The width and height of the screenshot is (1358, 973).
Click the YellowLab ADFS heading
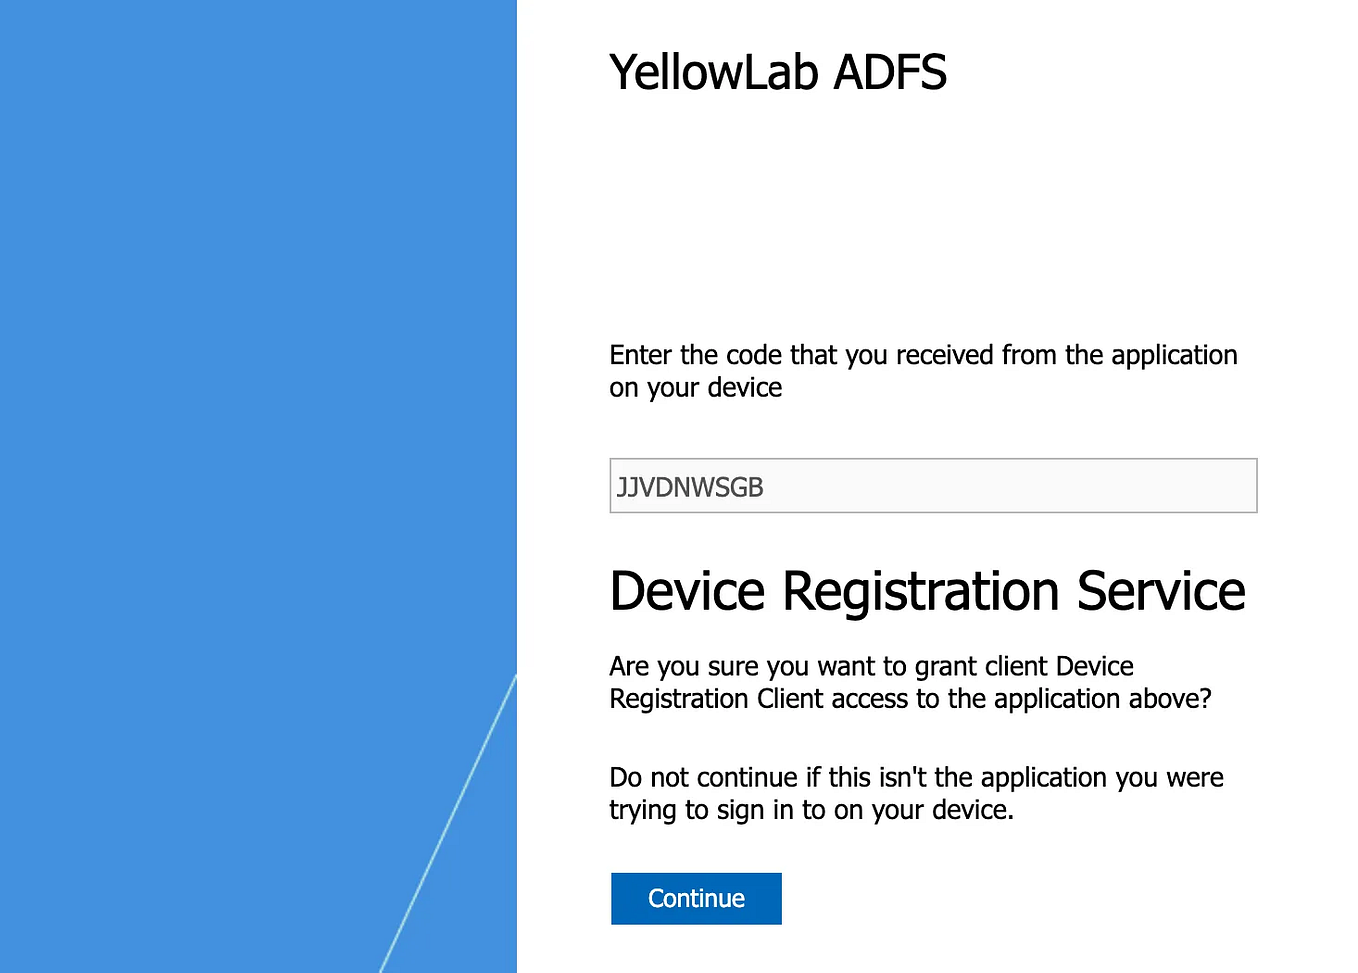(778, 71)
